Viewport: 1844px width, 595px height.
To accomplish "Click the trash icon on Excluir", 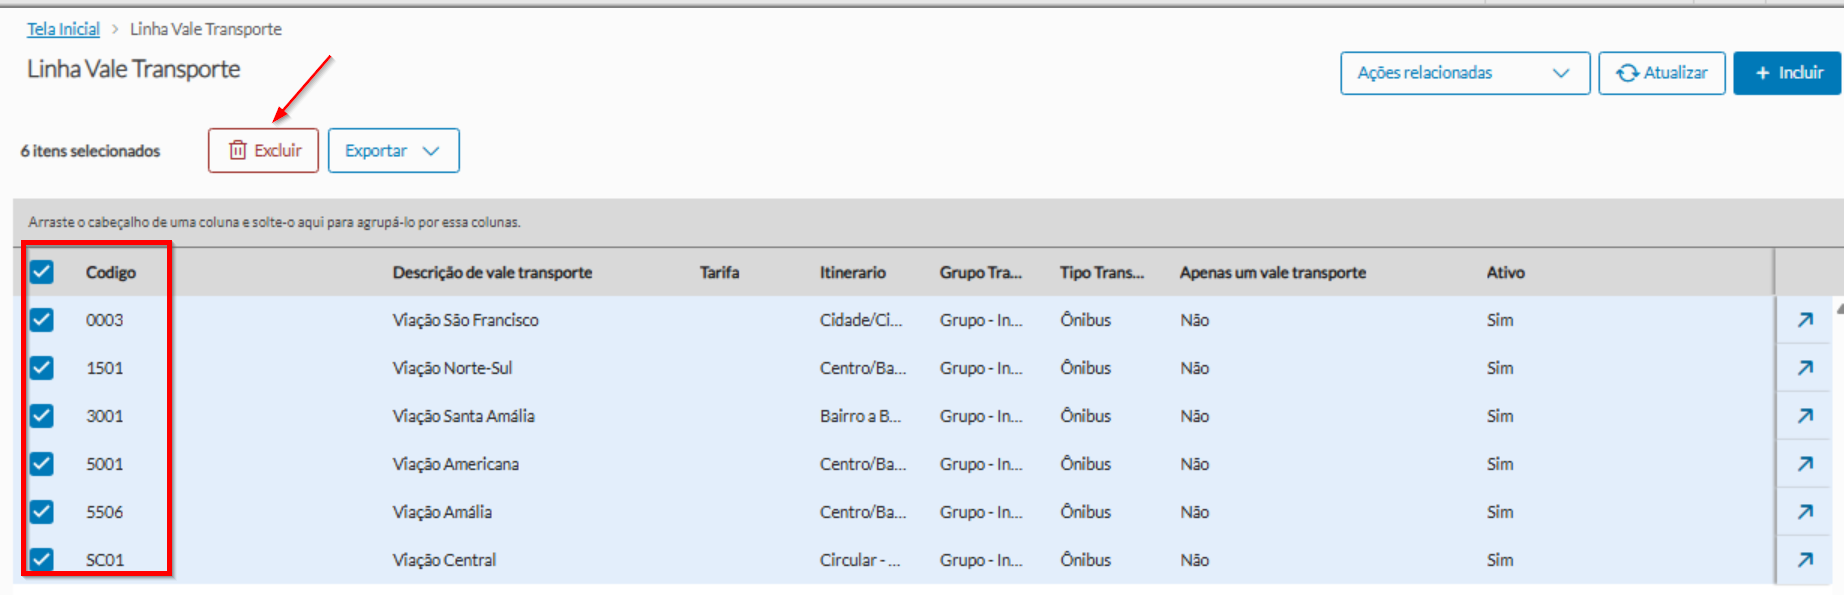I will [x=238, y=150].
